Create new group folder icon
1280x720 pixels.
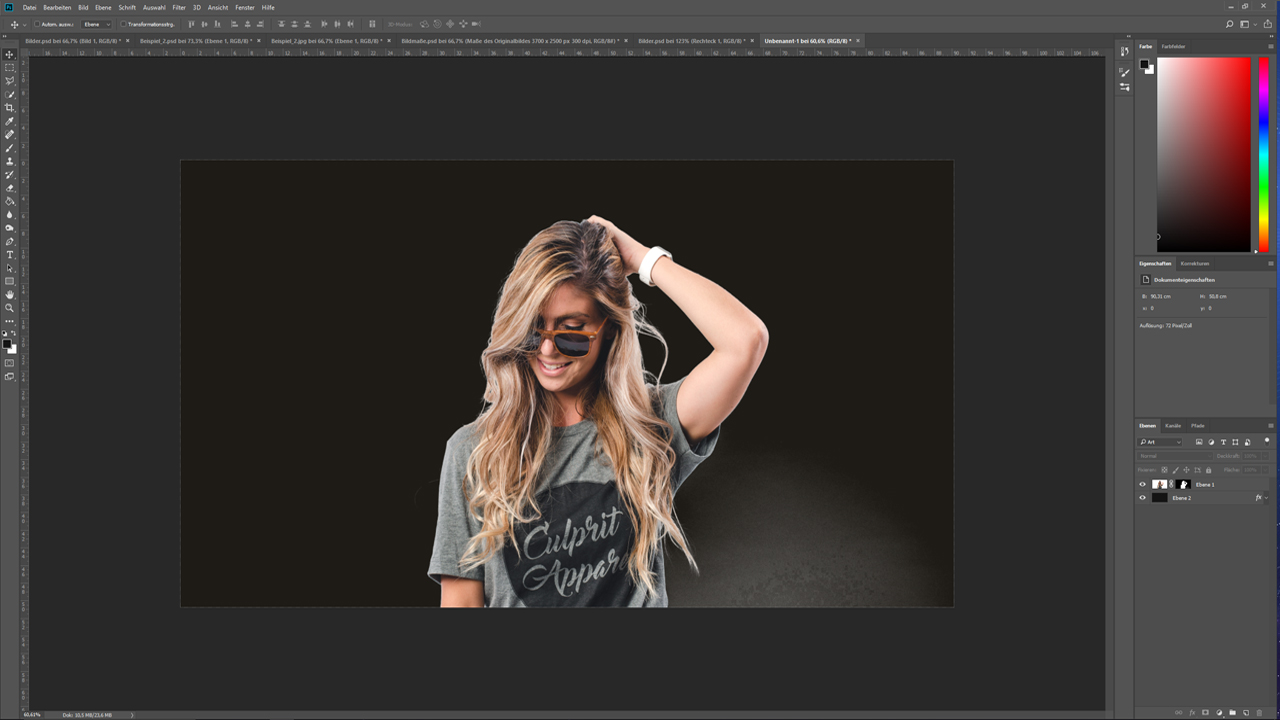1232,713
